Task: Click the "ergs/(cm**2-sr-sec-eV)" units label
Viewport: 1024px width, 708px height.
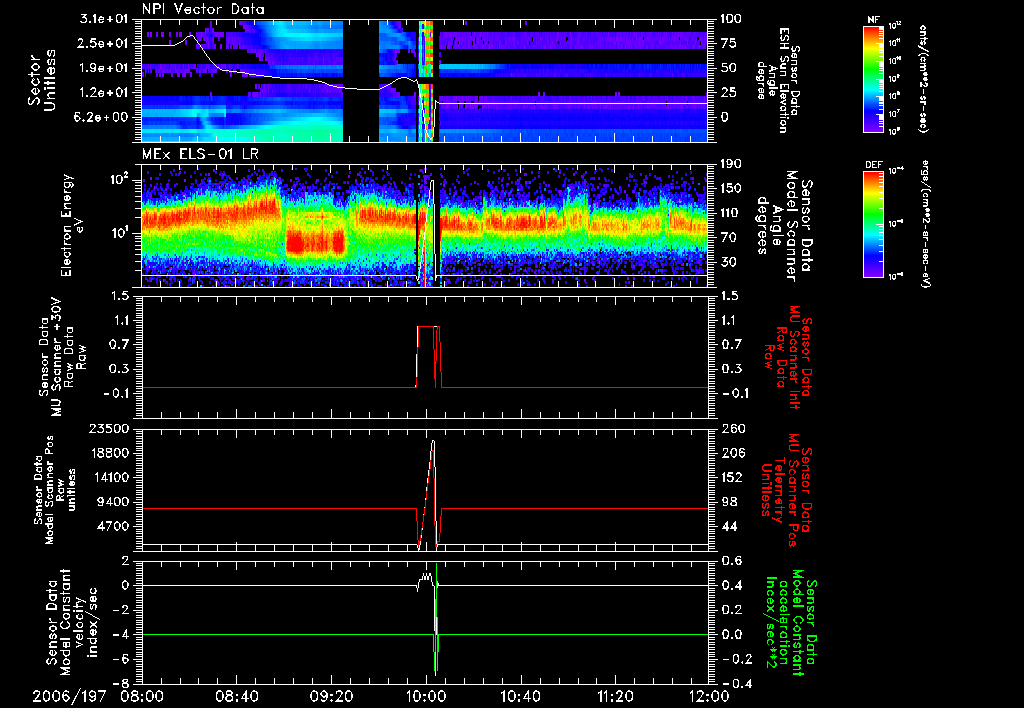Action: point(925,223)
